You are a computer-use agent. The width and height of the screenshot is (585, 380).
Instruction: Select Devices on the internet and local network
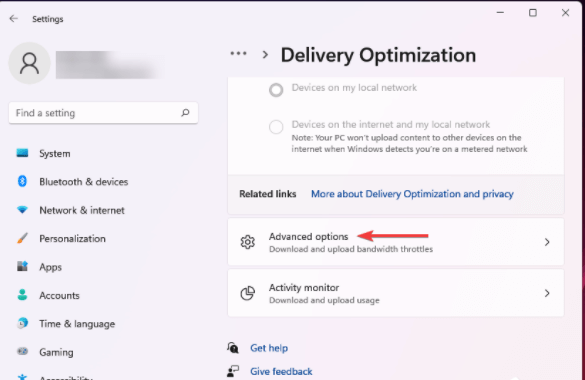(x=276, y=127)
